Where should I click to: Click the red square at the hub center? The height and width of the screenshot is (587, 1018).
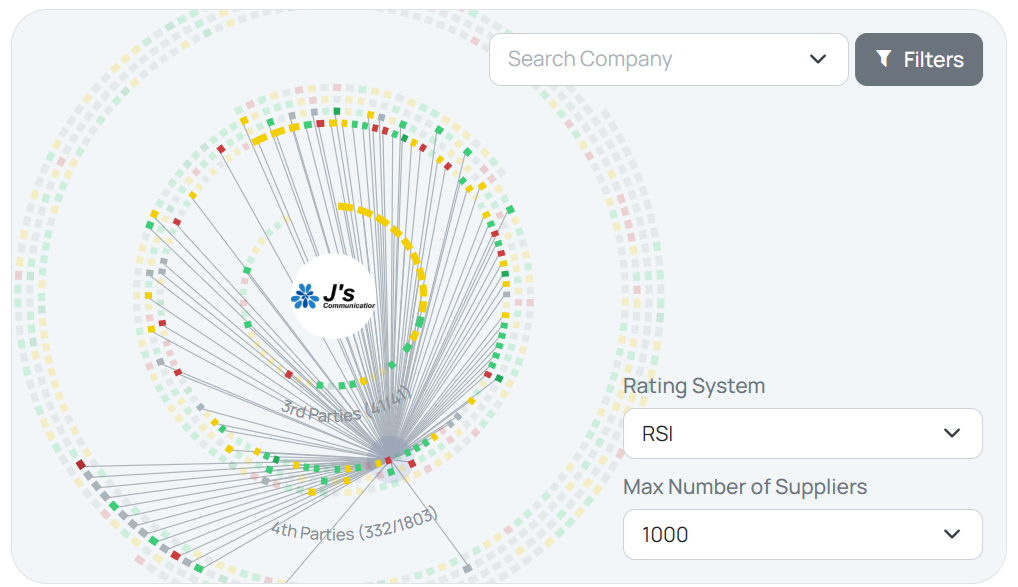[x=388, y=460]
